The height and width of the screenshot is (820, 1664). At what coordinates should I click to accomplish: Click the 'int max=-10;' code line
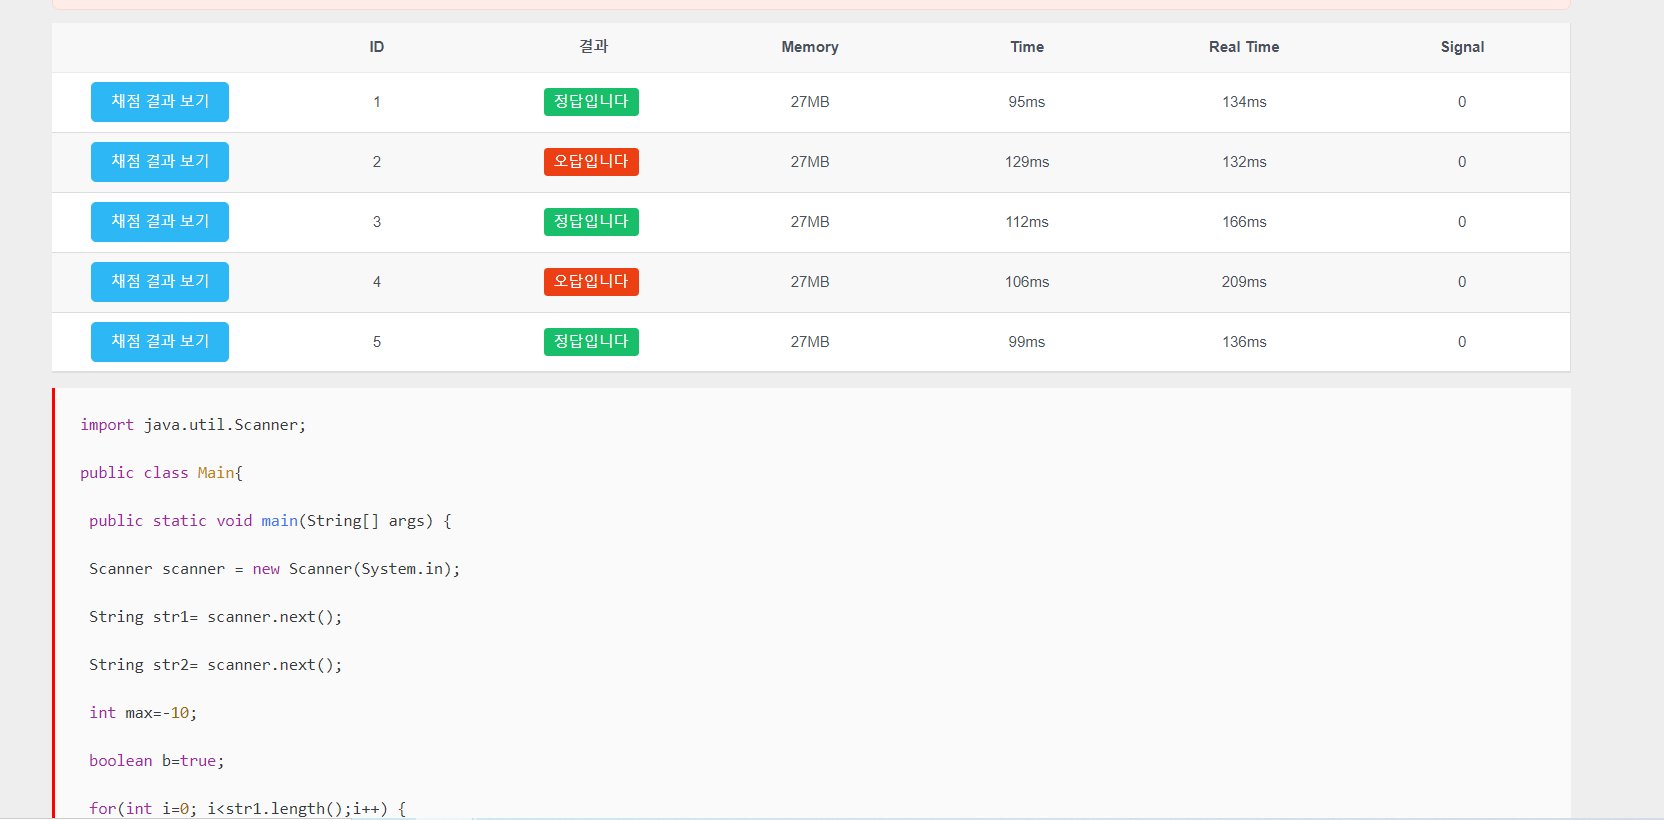pyautogui.click(x=143, y=713)
